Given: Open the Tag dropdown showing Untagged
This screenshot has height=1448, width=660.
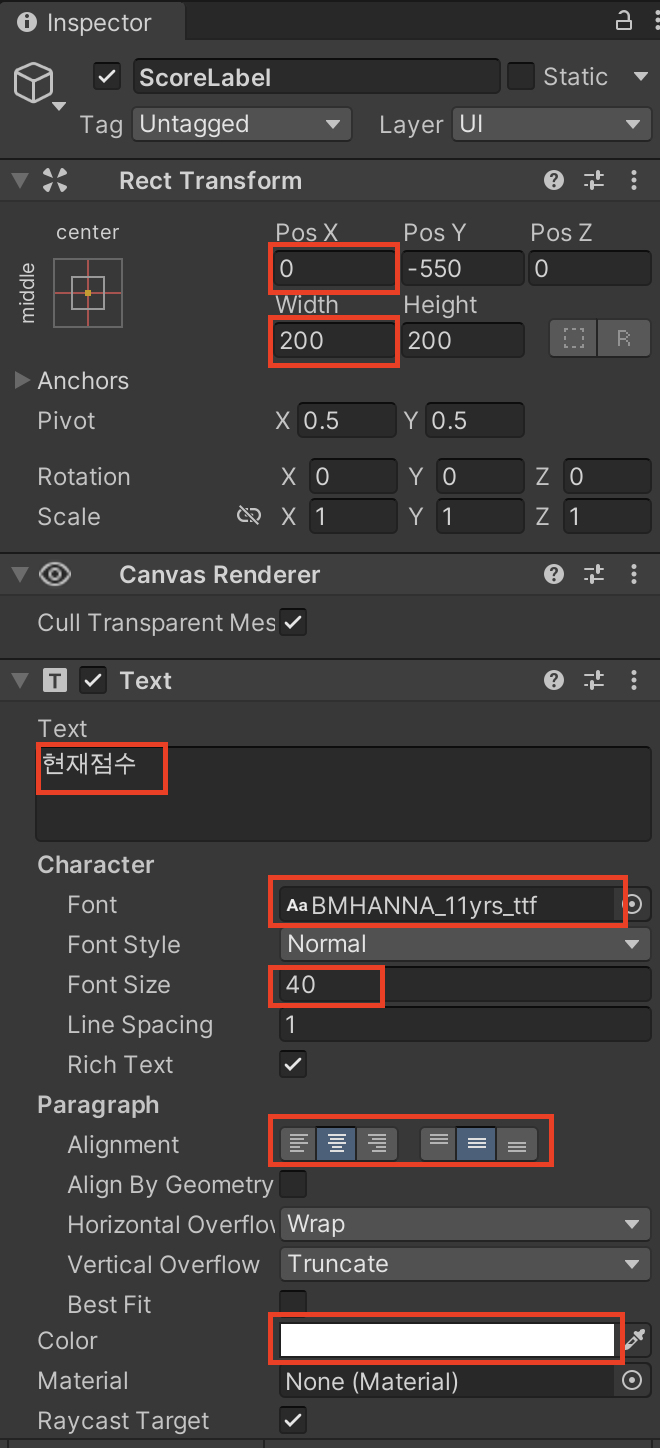Looking at the screenshot, I should [x=242, y=125].
